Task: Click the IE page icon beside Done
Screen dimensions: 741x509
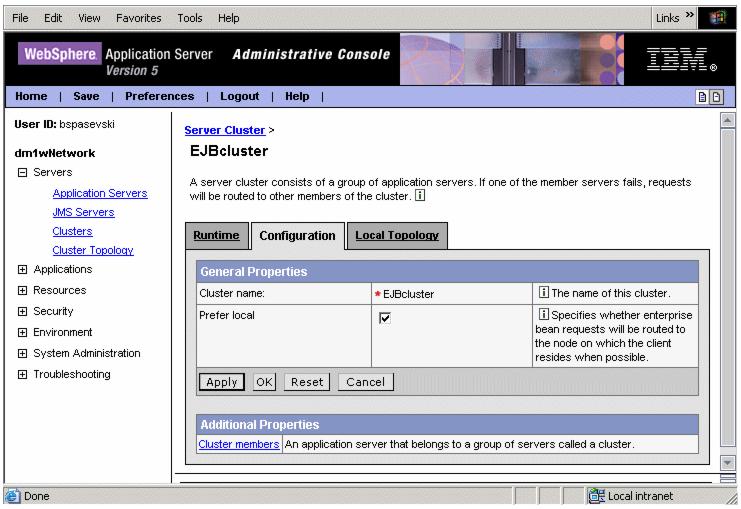Action: click(12, 496)
